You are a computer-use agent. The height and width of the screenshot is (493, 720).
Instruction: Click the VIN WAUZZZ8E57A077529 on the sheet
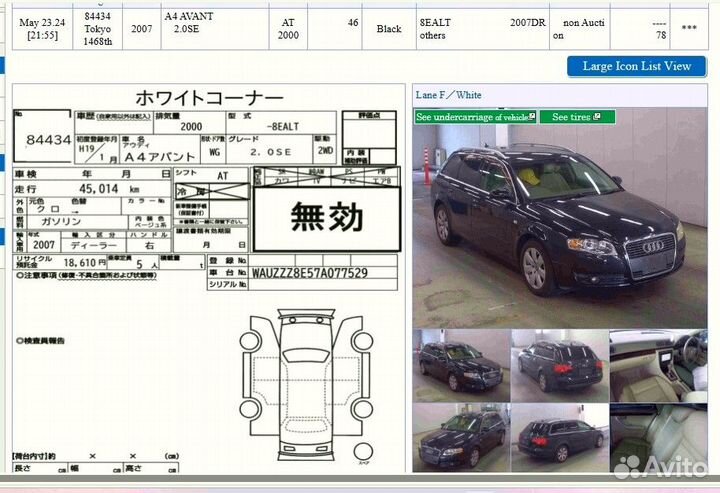[x=310, y=273]
